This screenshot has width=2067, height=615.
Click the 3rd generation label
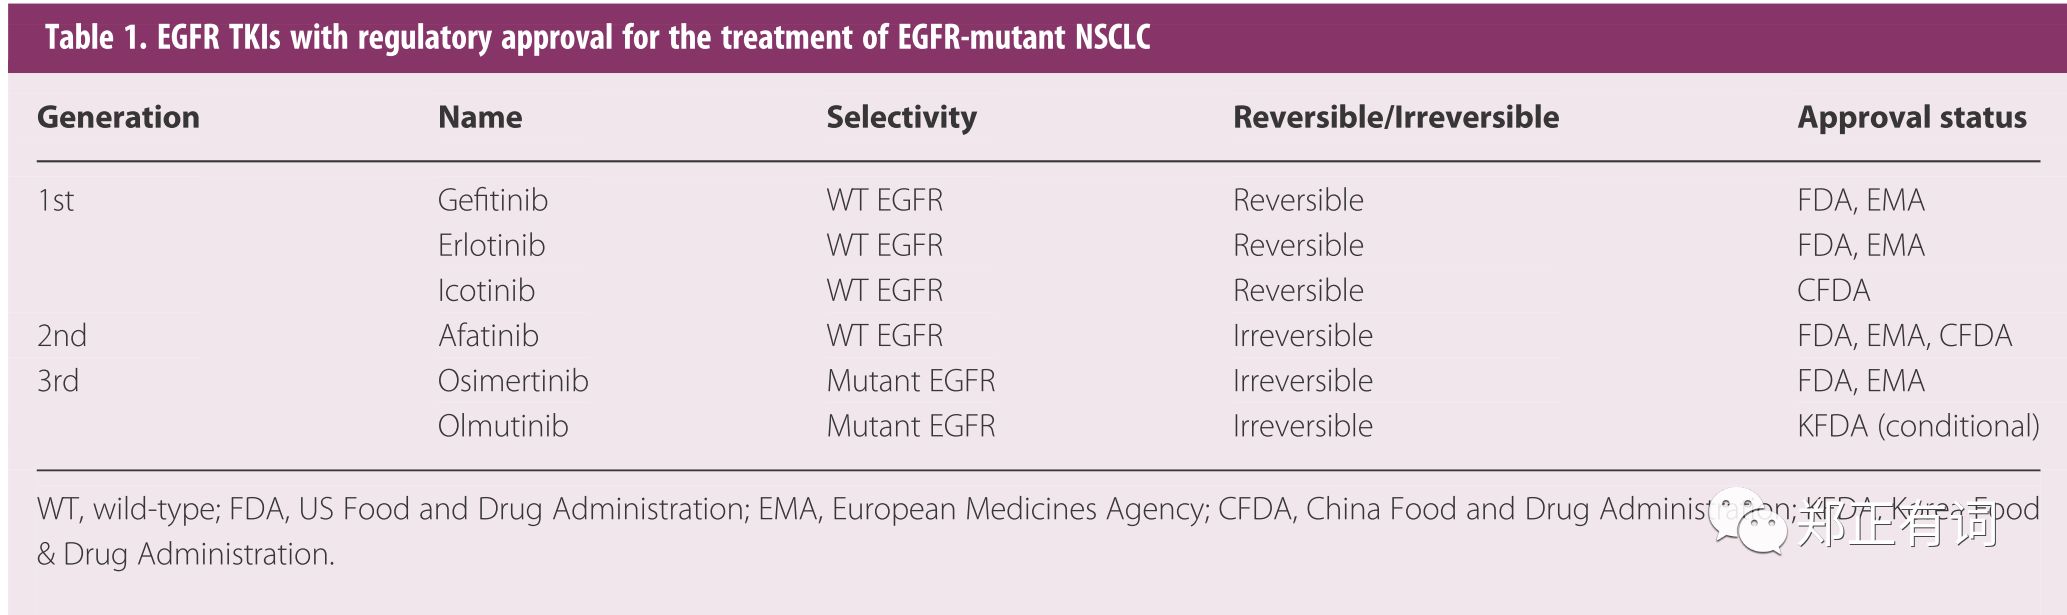click(58, 381)
